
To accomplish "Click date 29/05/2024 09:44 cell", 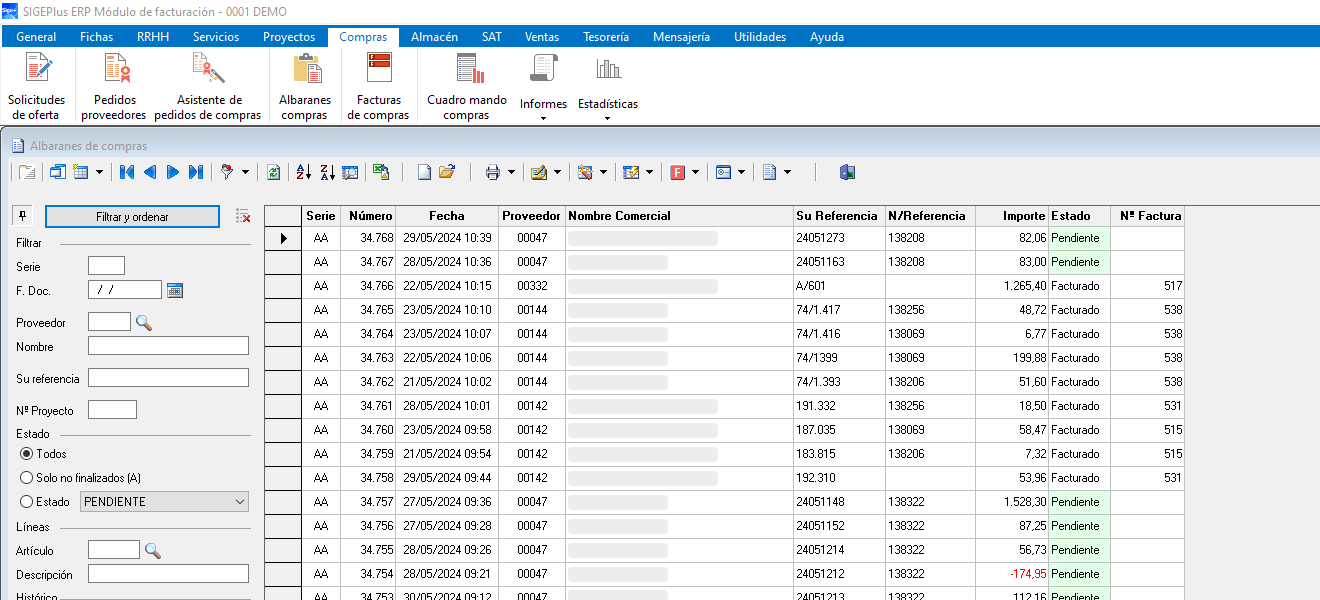I will coord(447,478).
